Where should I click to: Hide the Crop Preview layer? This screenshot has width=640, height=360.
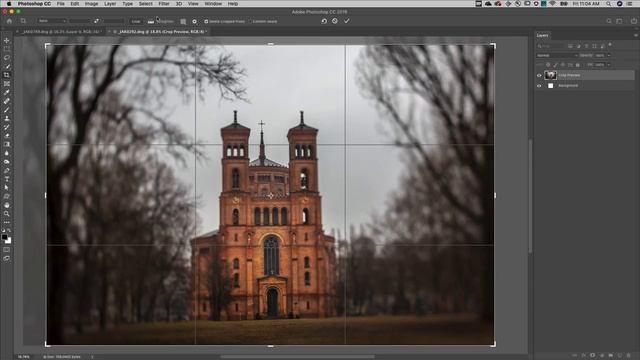(539, 76)
